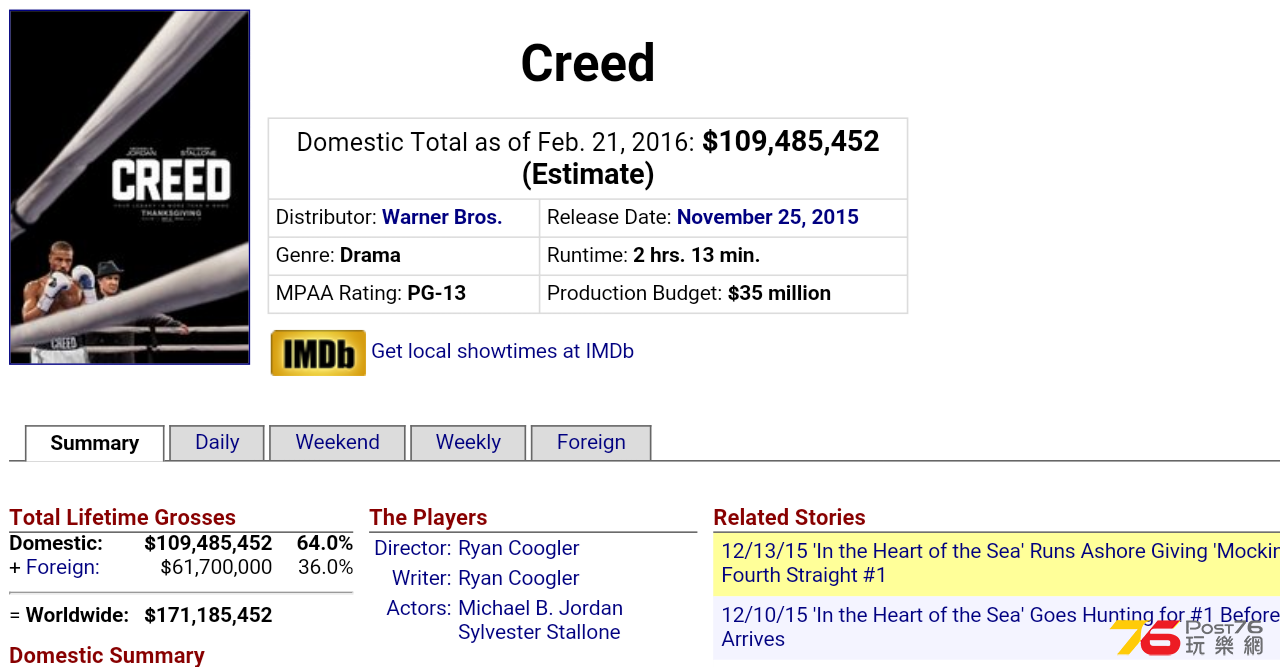Switch to the Weekly tab
Viewport: 1280px width, 668px height.
tap(468, 443)
